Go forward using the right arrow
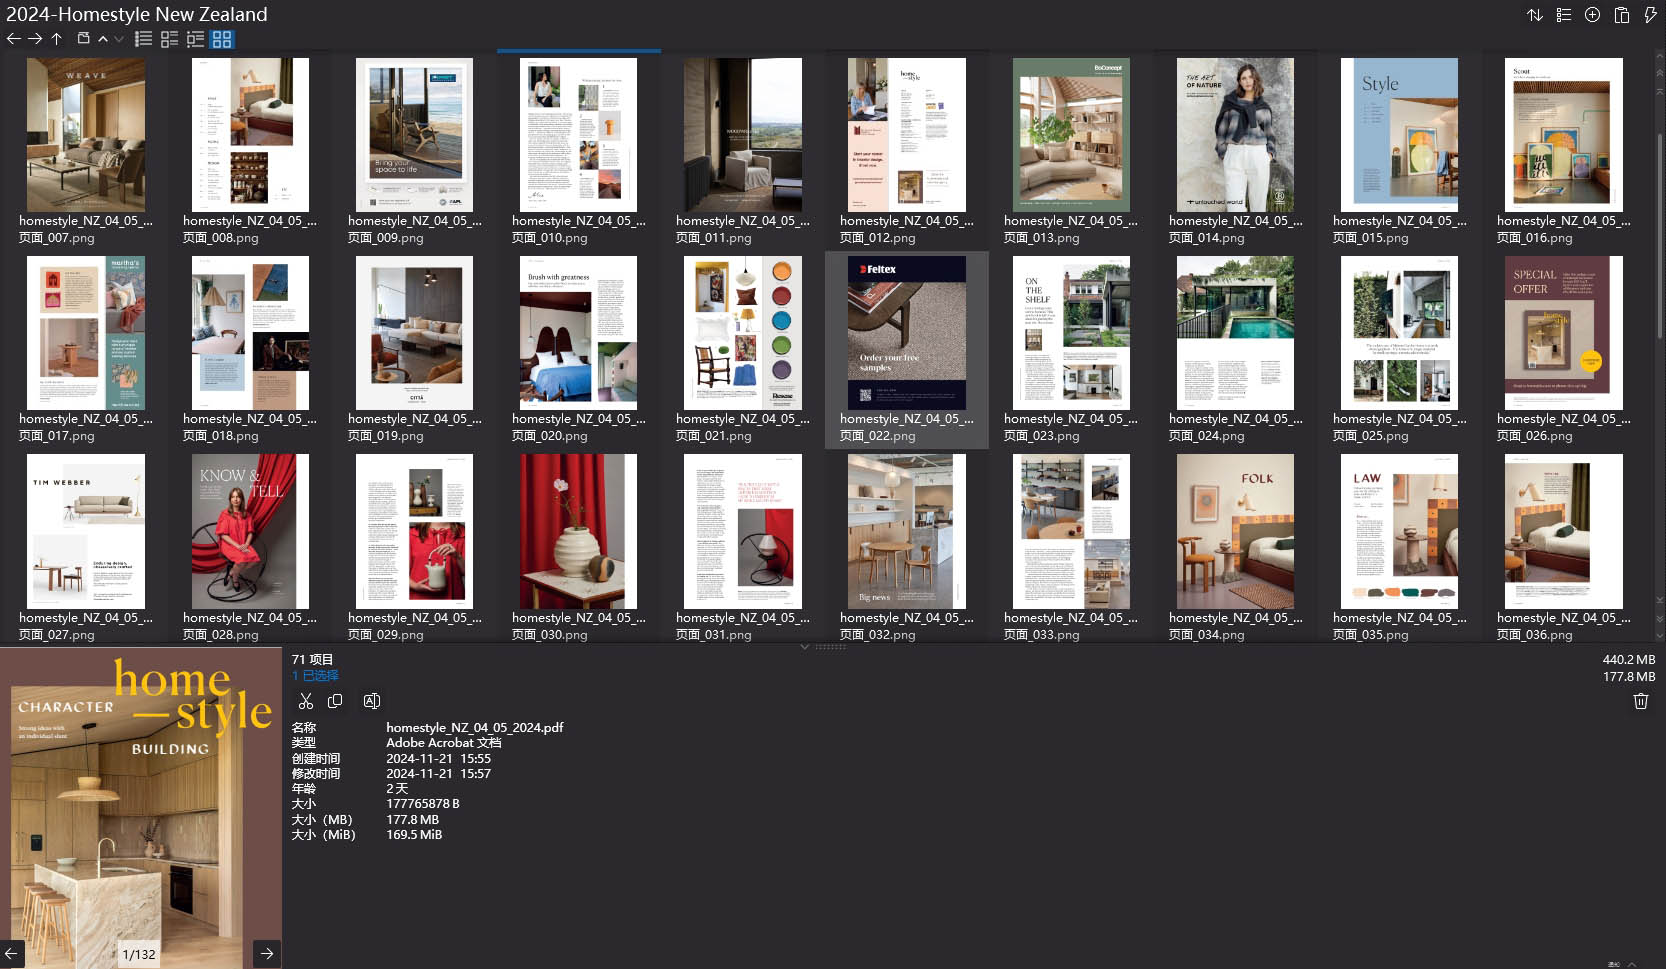Viewport: 1666px width, 969px height. (x=35, y=39)
